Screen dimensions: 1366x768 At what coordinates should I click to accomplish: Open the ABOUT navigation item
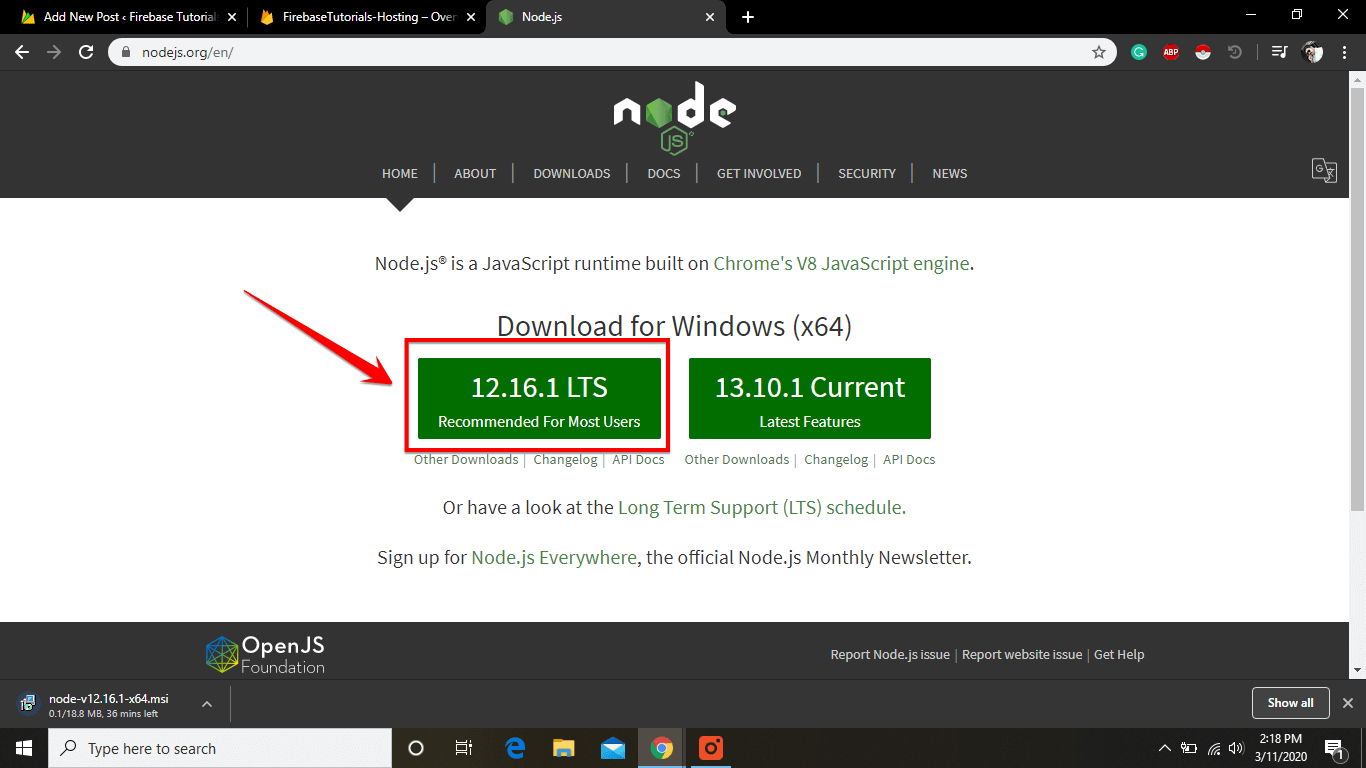[x=475, y=173]
